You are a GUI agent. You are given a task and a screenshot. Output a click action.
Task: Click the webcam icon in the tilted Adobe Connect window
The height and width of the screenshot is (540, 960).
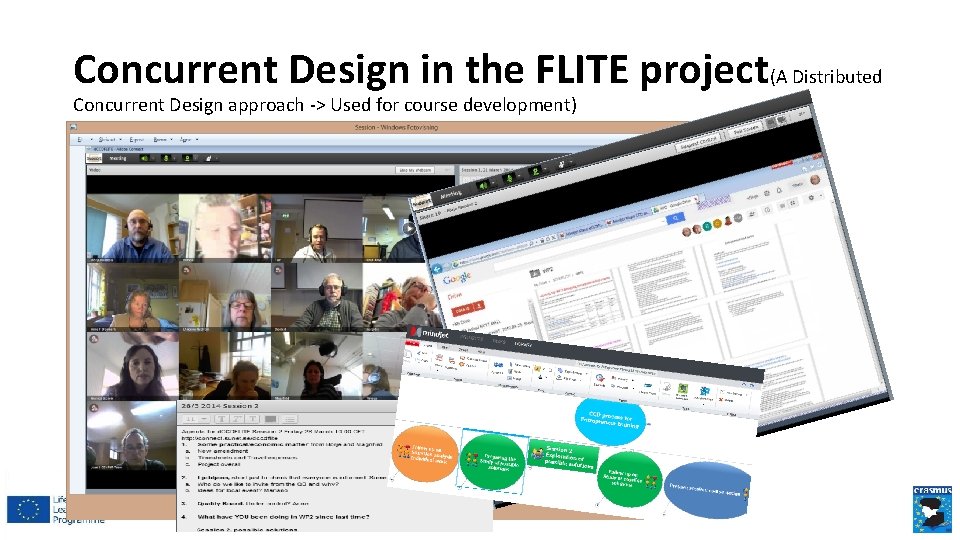pos(535,171)
